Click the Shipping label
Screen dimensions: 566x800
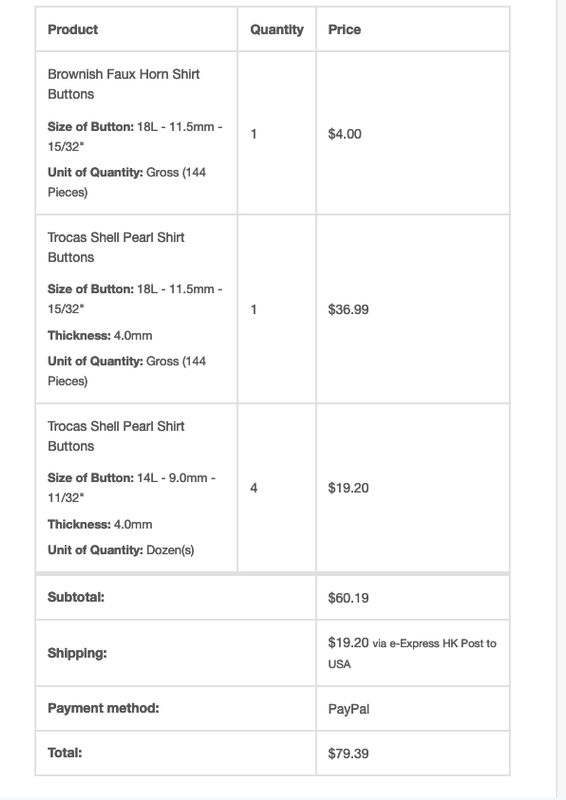point(77,653)
